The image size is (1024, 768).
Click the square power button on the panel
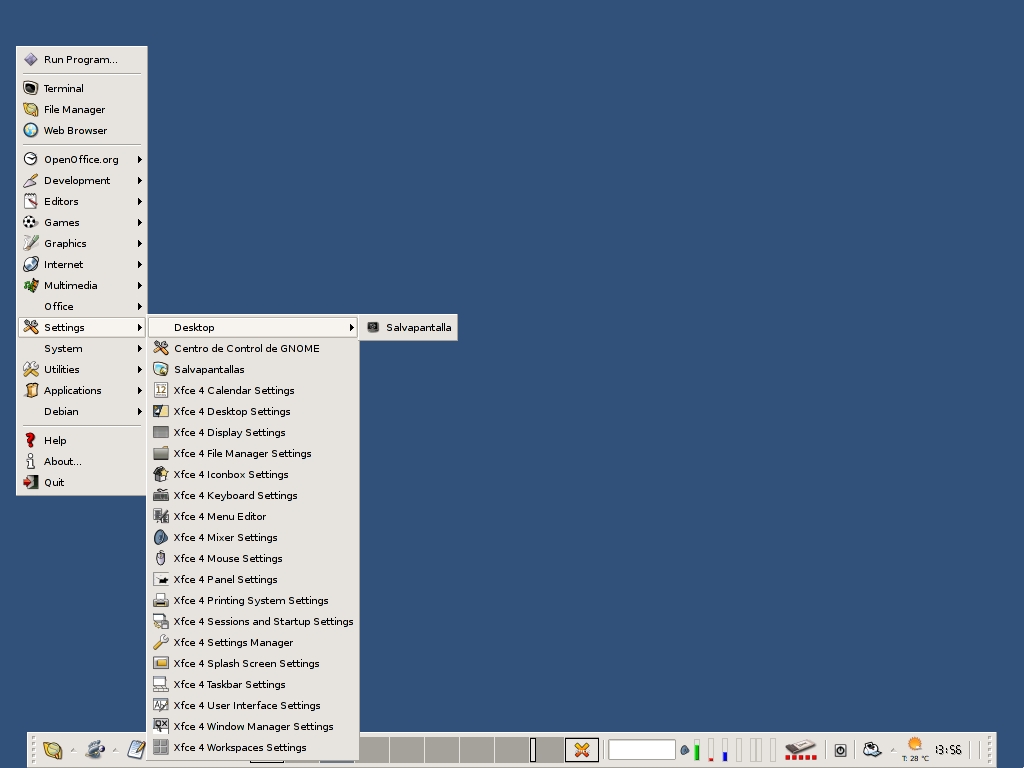[840, 750]
